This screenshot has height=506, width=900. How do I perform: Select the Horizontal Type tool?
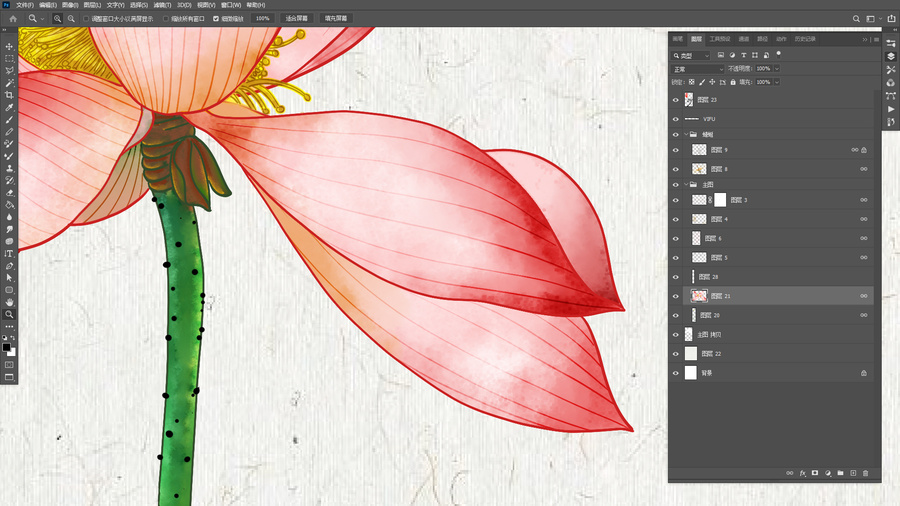pyautogui.click(x=9, y=254)
